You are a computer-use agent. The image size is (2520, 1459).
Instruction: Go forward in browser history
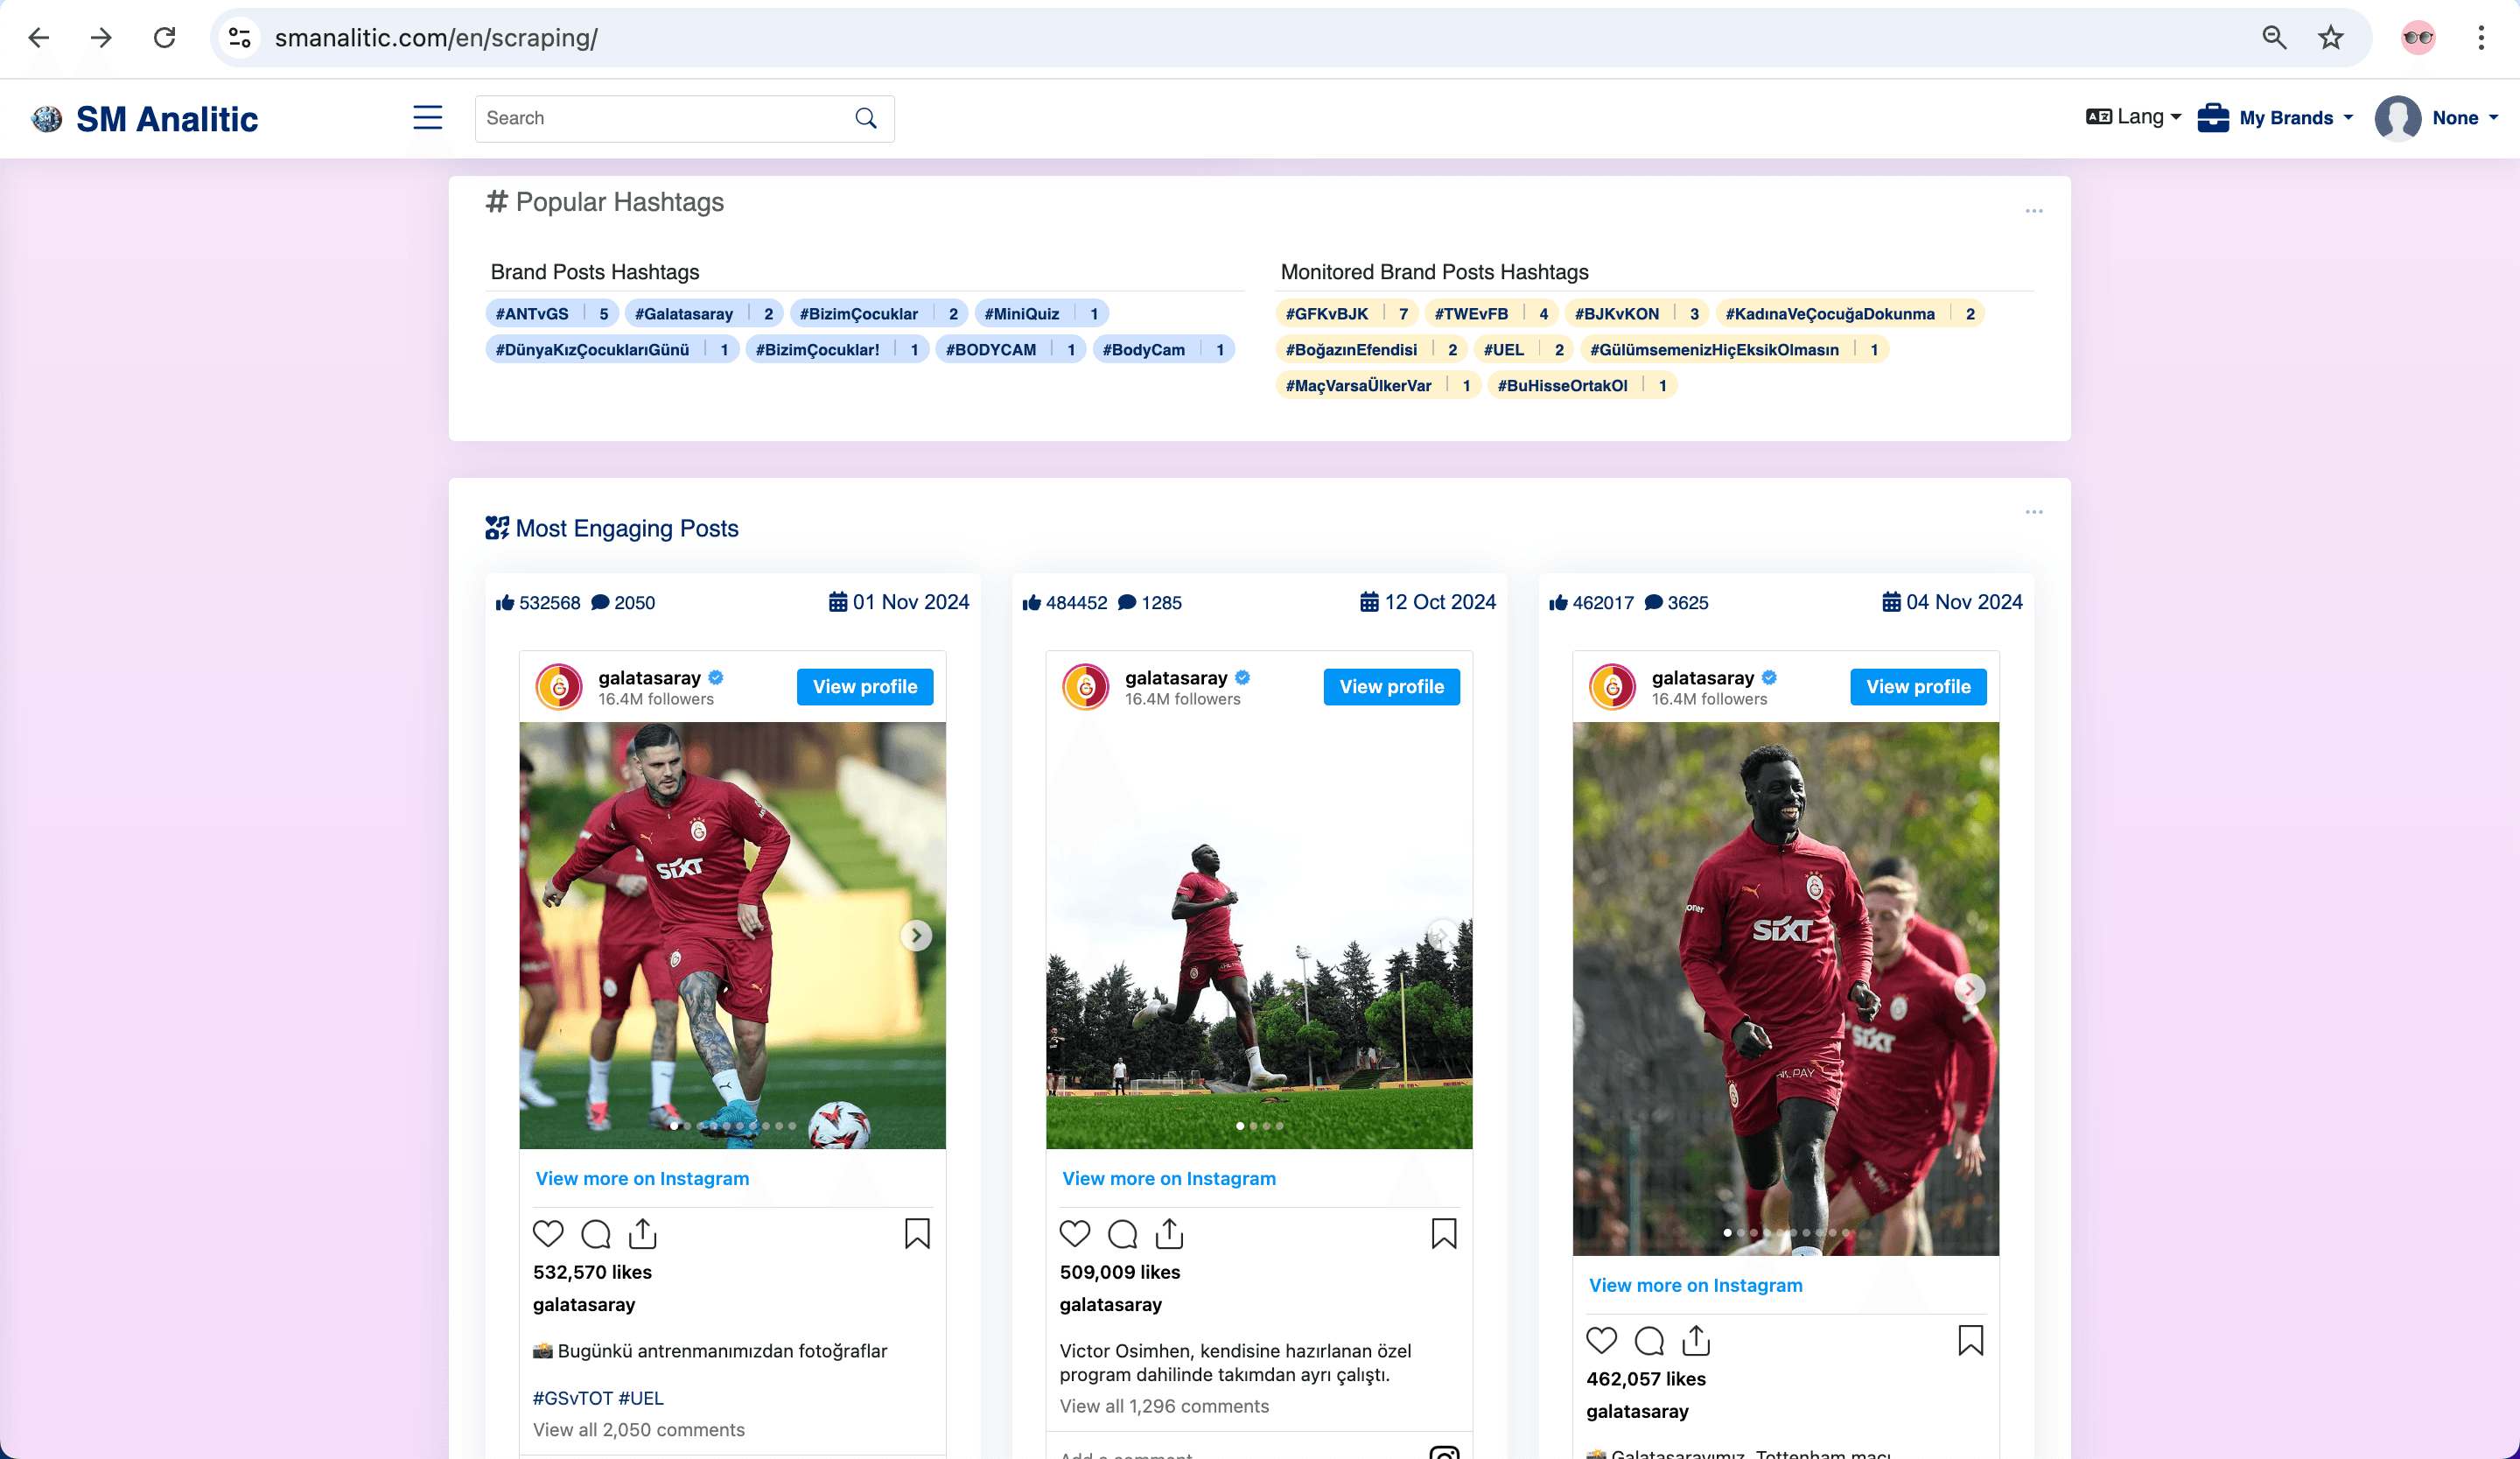pyautogui.click(x=101, y=38)
